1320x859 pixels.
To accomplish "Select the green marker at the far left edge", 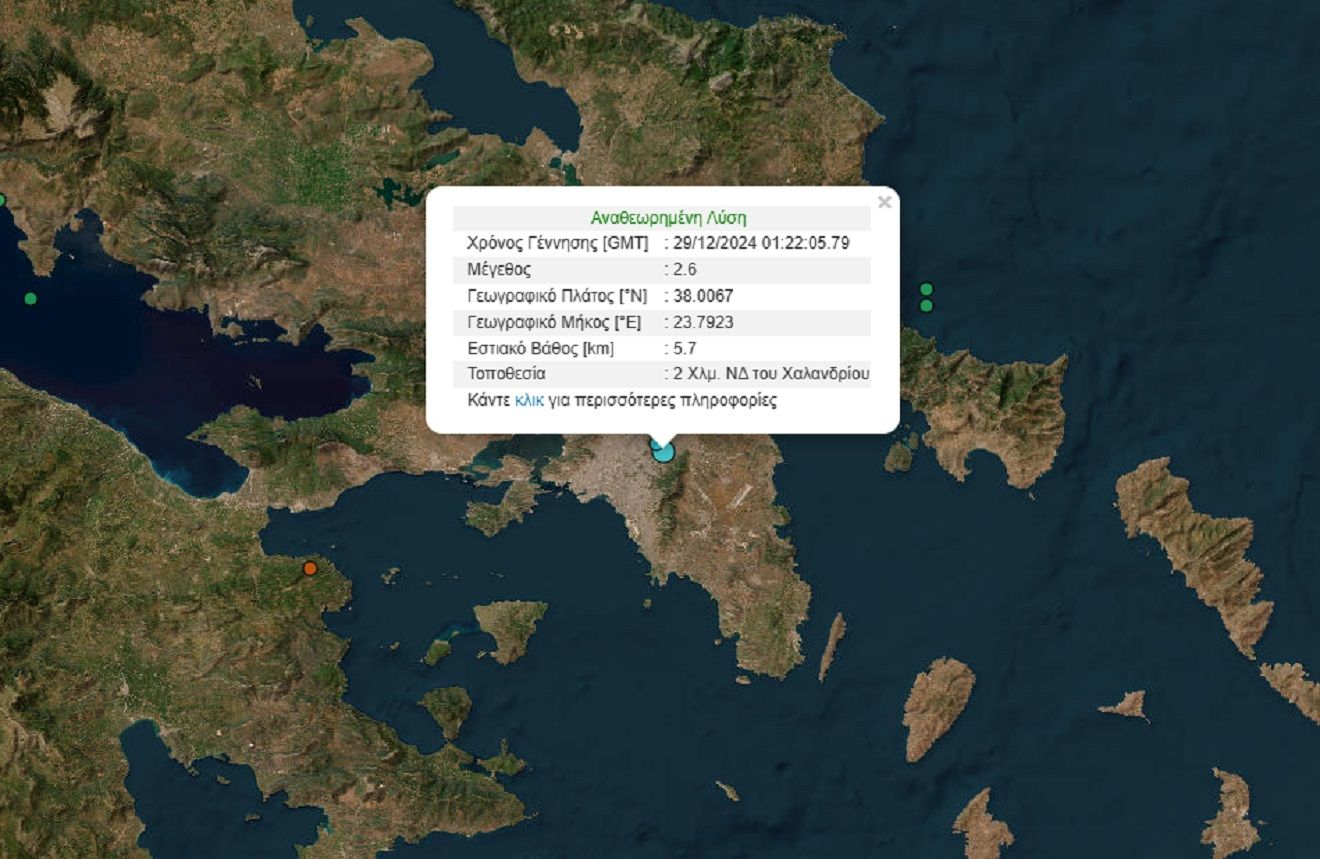I will pyautogui.click(x=1, y=200).
